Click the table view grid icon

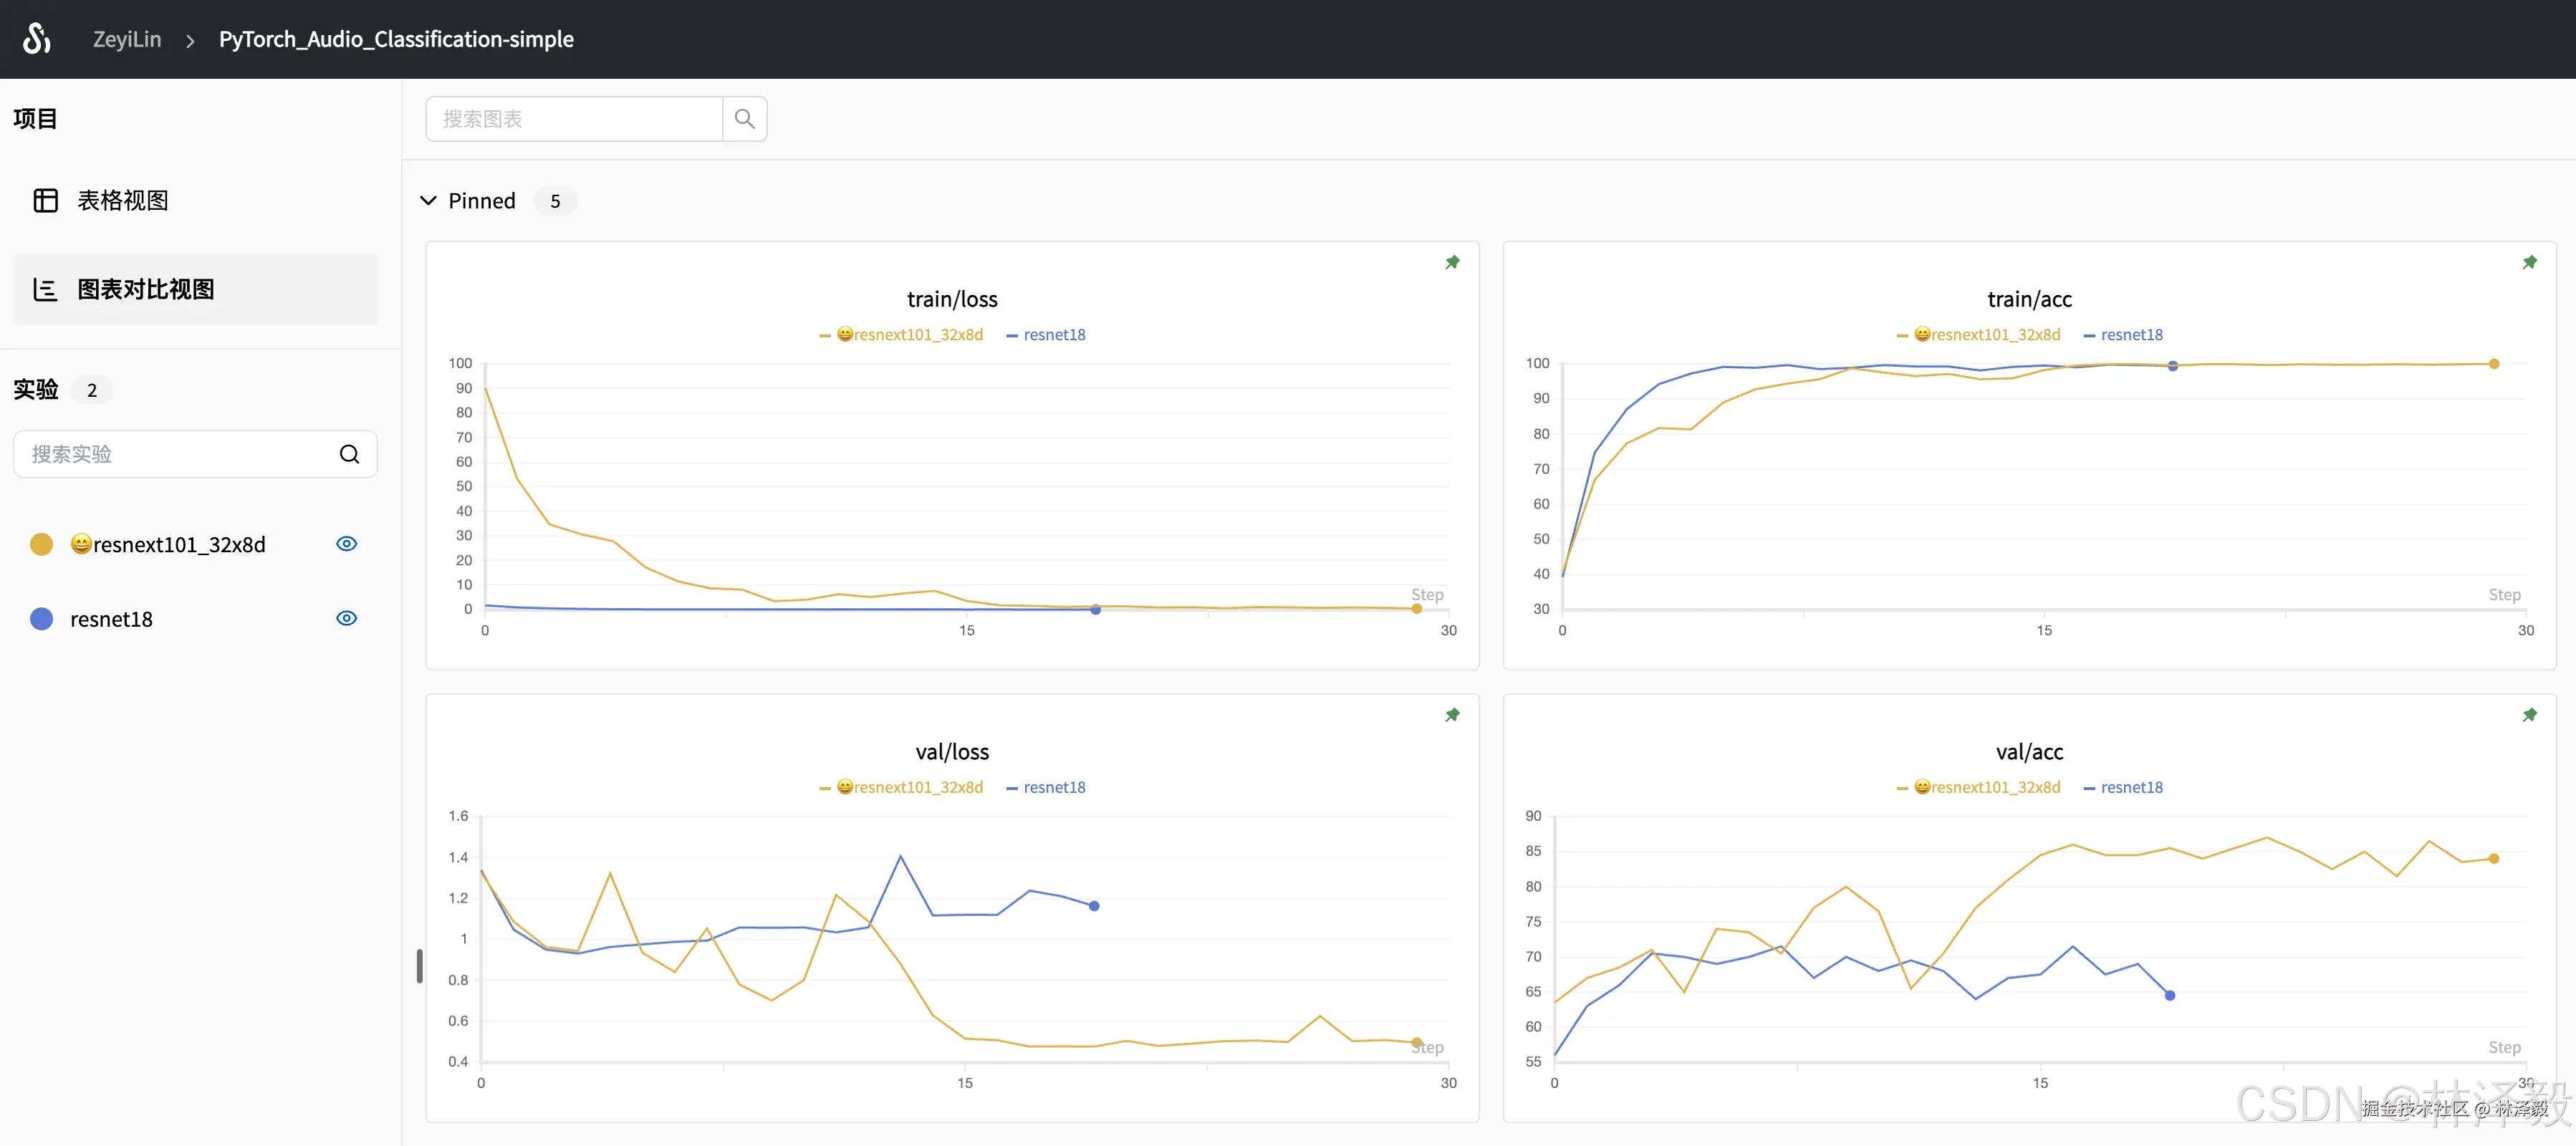(45, 200)
